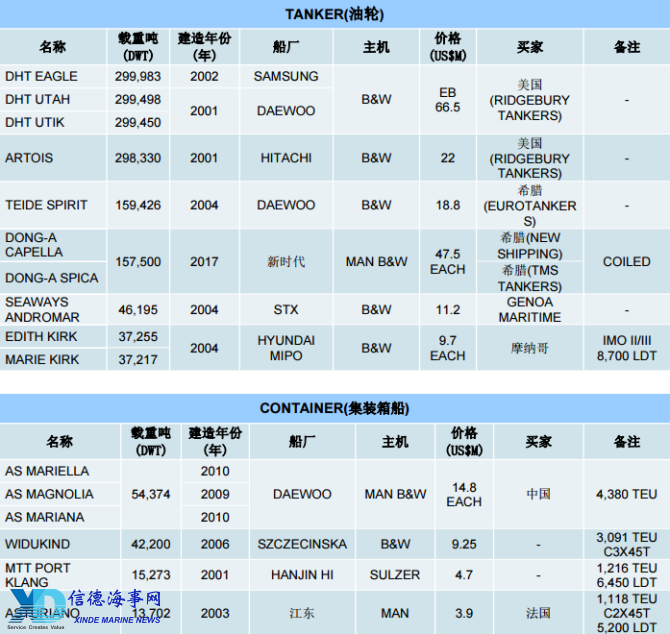
Task: Select the 法国 buyer cell
Action: [x=538, y=613]
